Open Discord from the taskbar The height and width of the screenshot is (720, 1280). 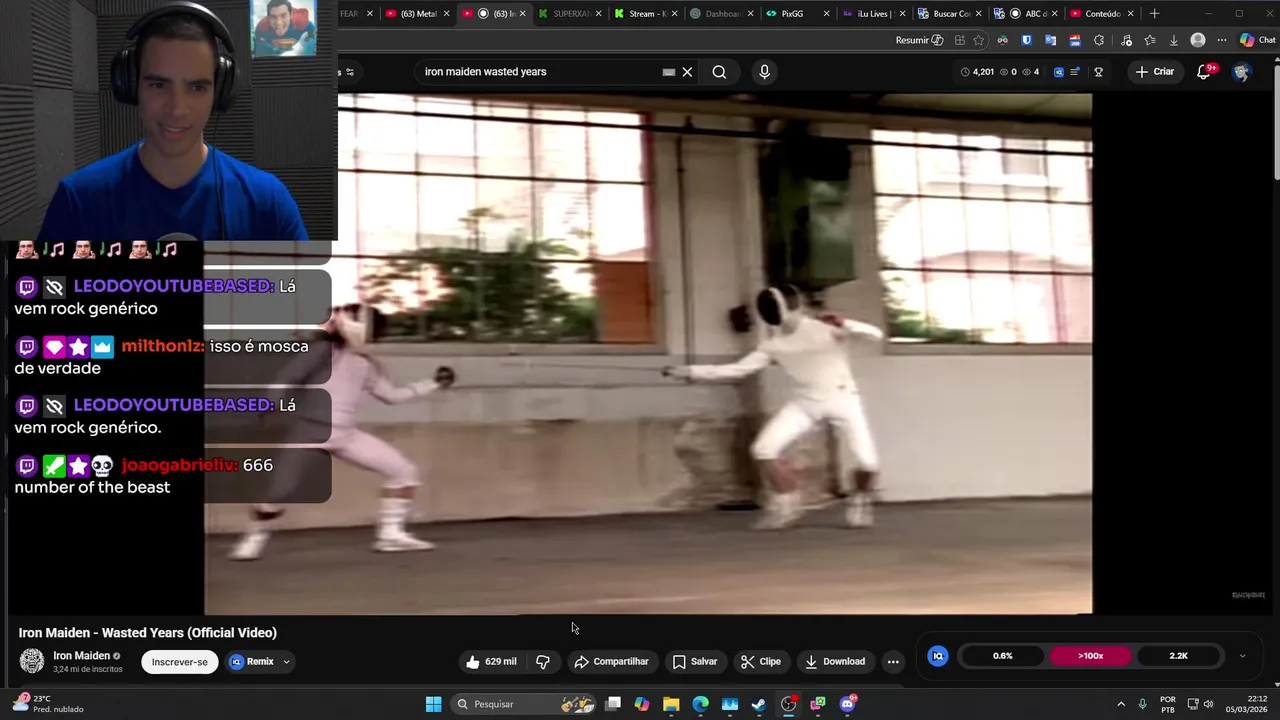pos(847,704)
